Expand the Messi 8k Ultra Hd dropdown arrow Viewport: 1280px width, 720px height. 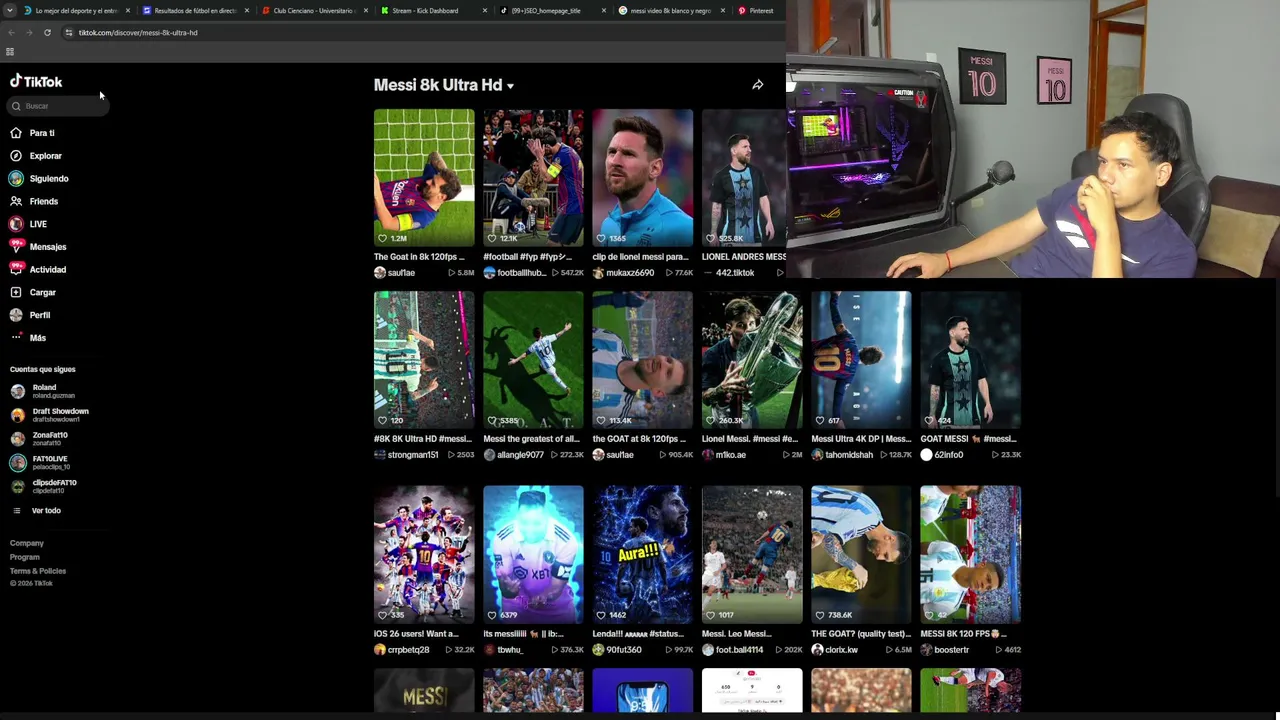(510, 86)
